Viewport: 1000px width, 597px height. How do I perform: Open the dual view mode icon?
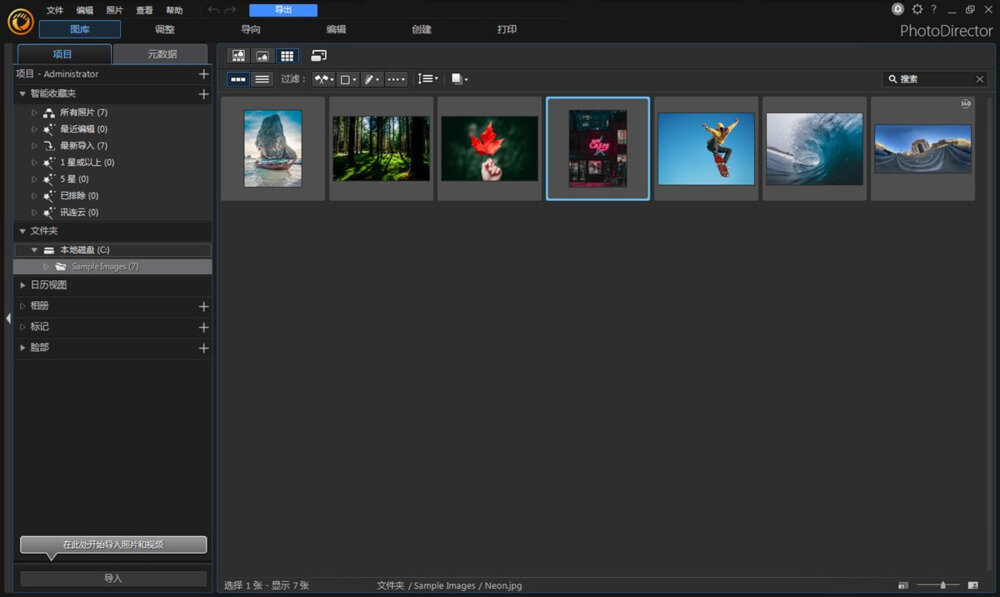click(318, 55)
